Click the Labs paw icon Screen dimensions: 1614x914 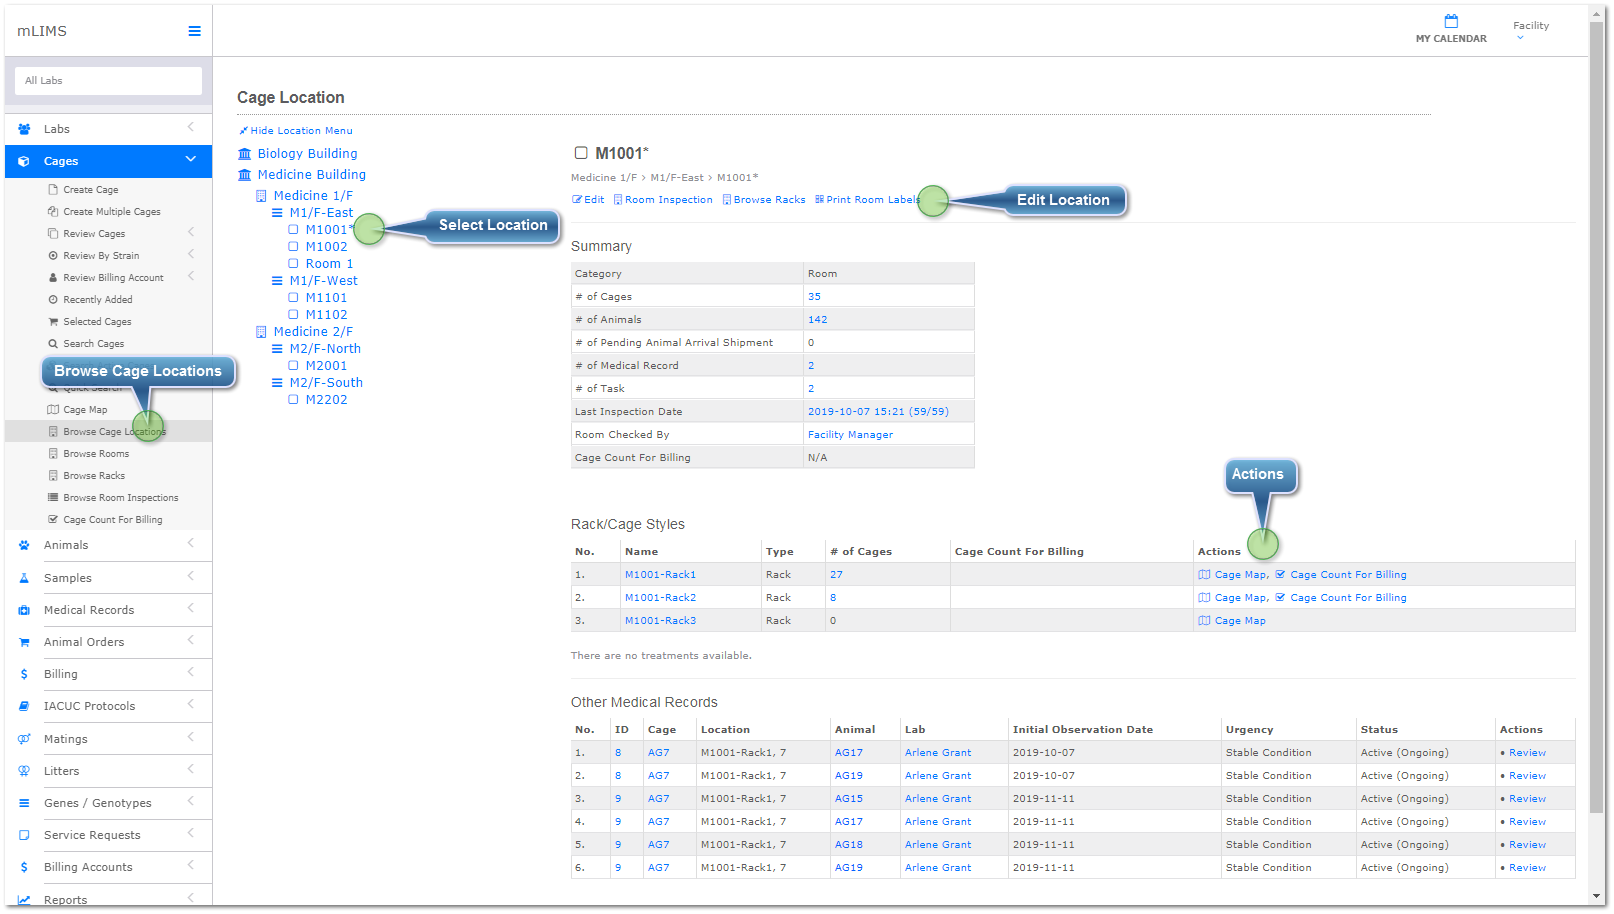click(x=24, y=129)
